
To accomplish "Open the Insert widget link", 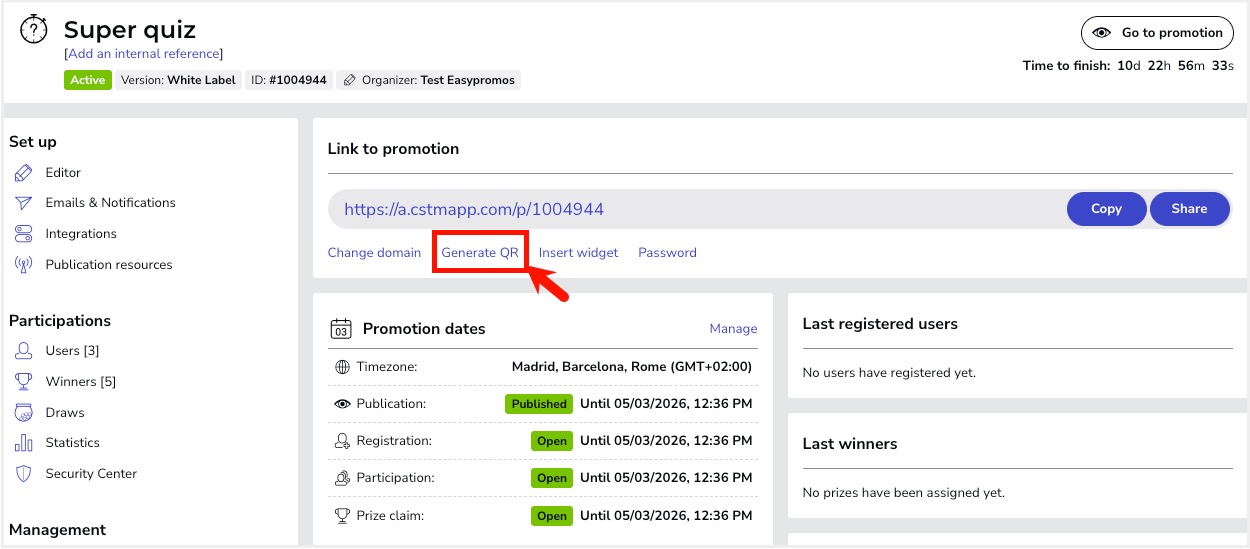I will 578,253.
